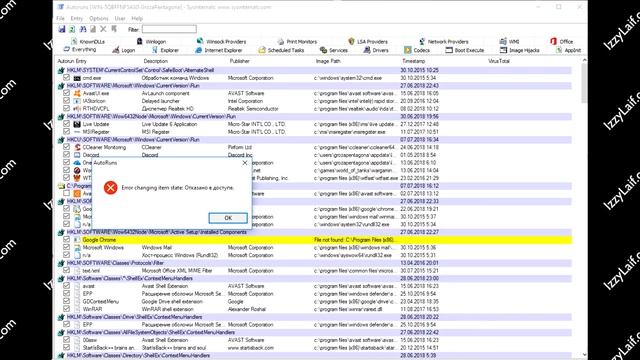The image size is (640, 360).
Task: Select the highlighted Google Chrome row
Action: pos(313,240)
